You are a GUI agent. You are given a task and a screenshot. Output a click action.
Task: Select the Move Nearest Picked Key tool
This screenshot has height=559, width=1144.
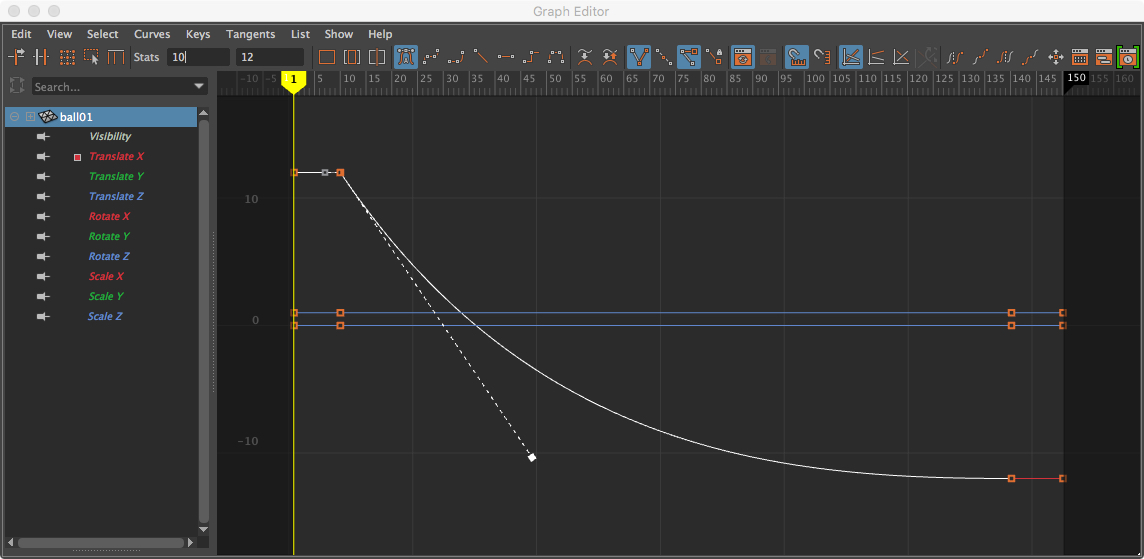18,57
